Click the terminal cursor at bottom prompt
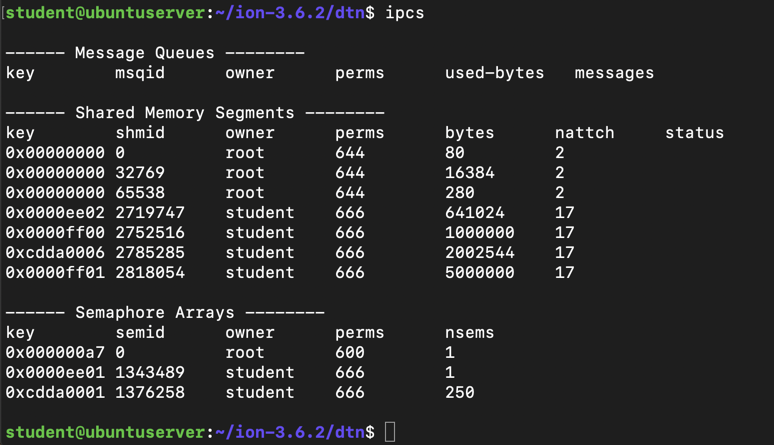Screen dimensions: 774x445 point(390,432)
